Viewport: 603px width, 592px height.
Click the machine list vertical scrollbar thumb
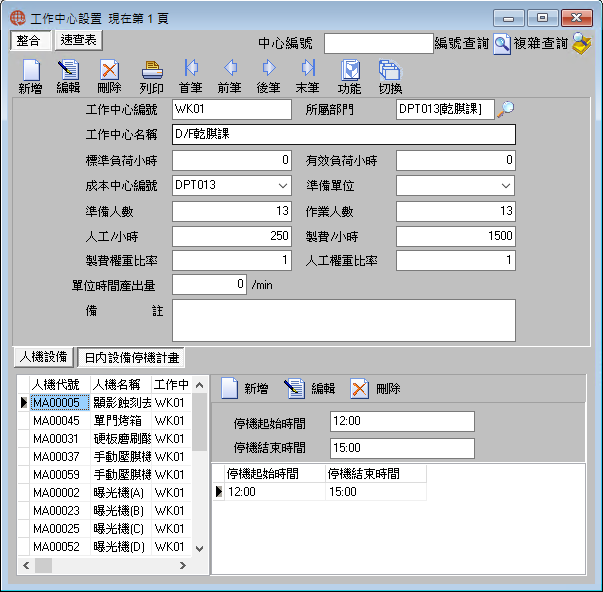(200, 422)
